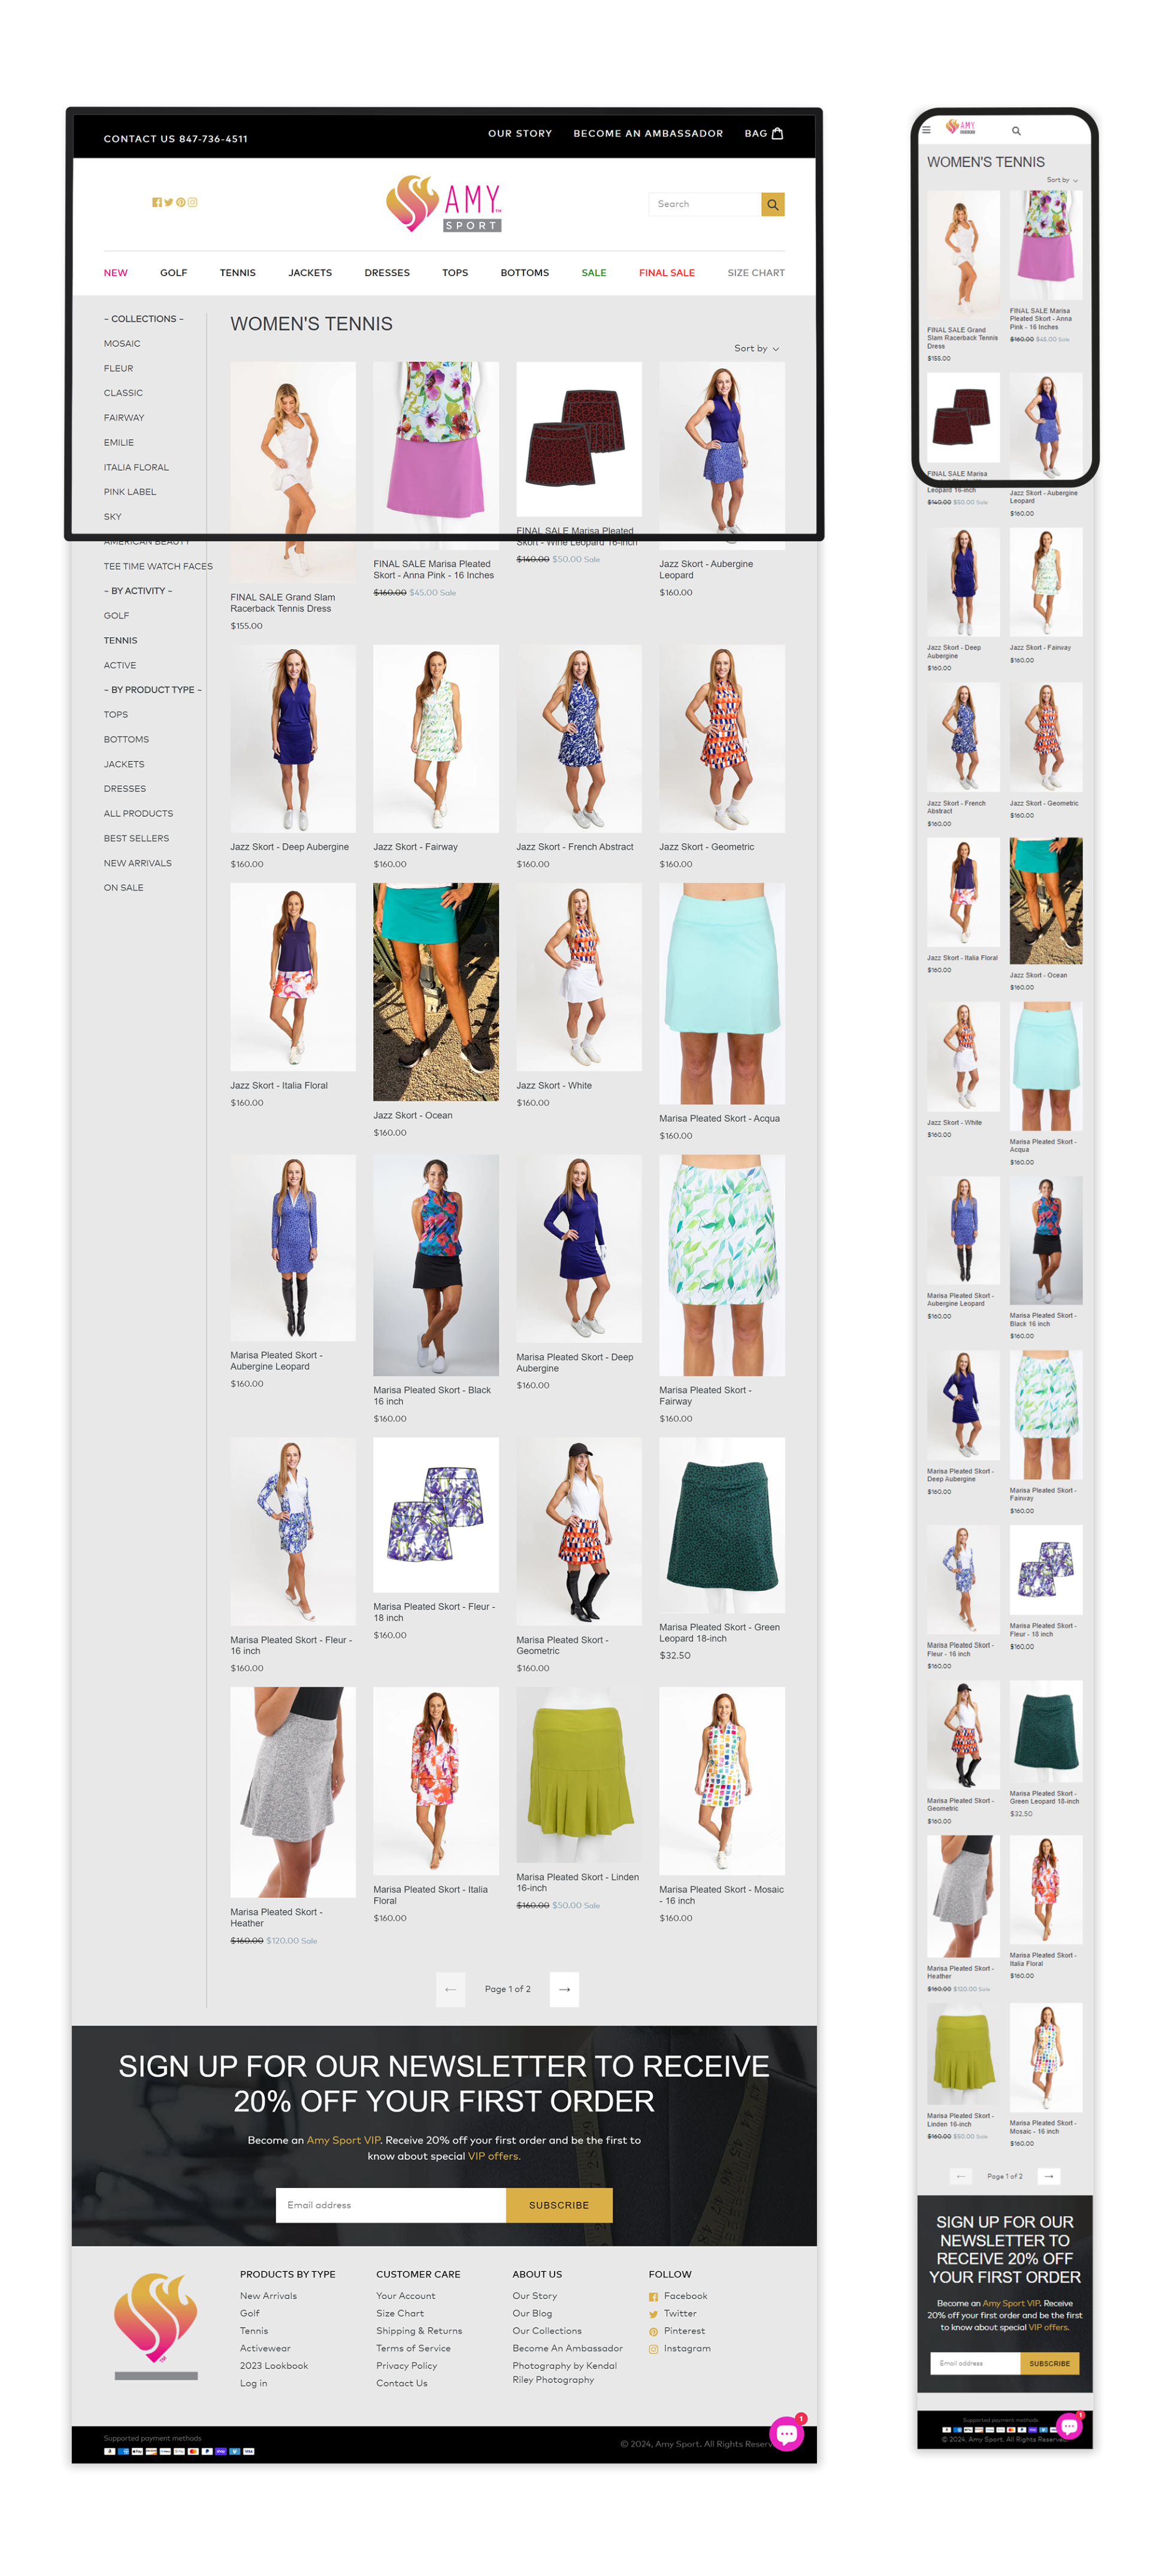This screenshot has height=2576, width=1150.
Task: Open Jazz Skort - Fairway desktop product image
Action: coord(435,738)
